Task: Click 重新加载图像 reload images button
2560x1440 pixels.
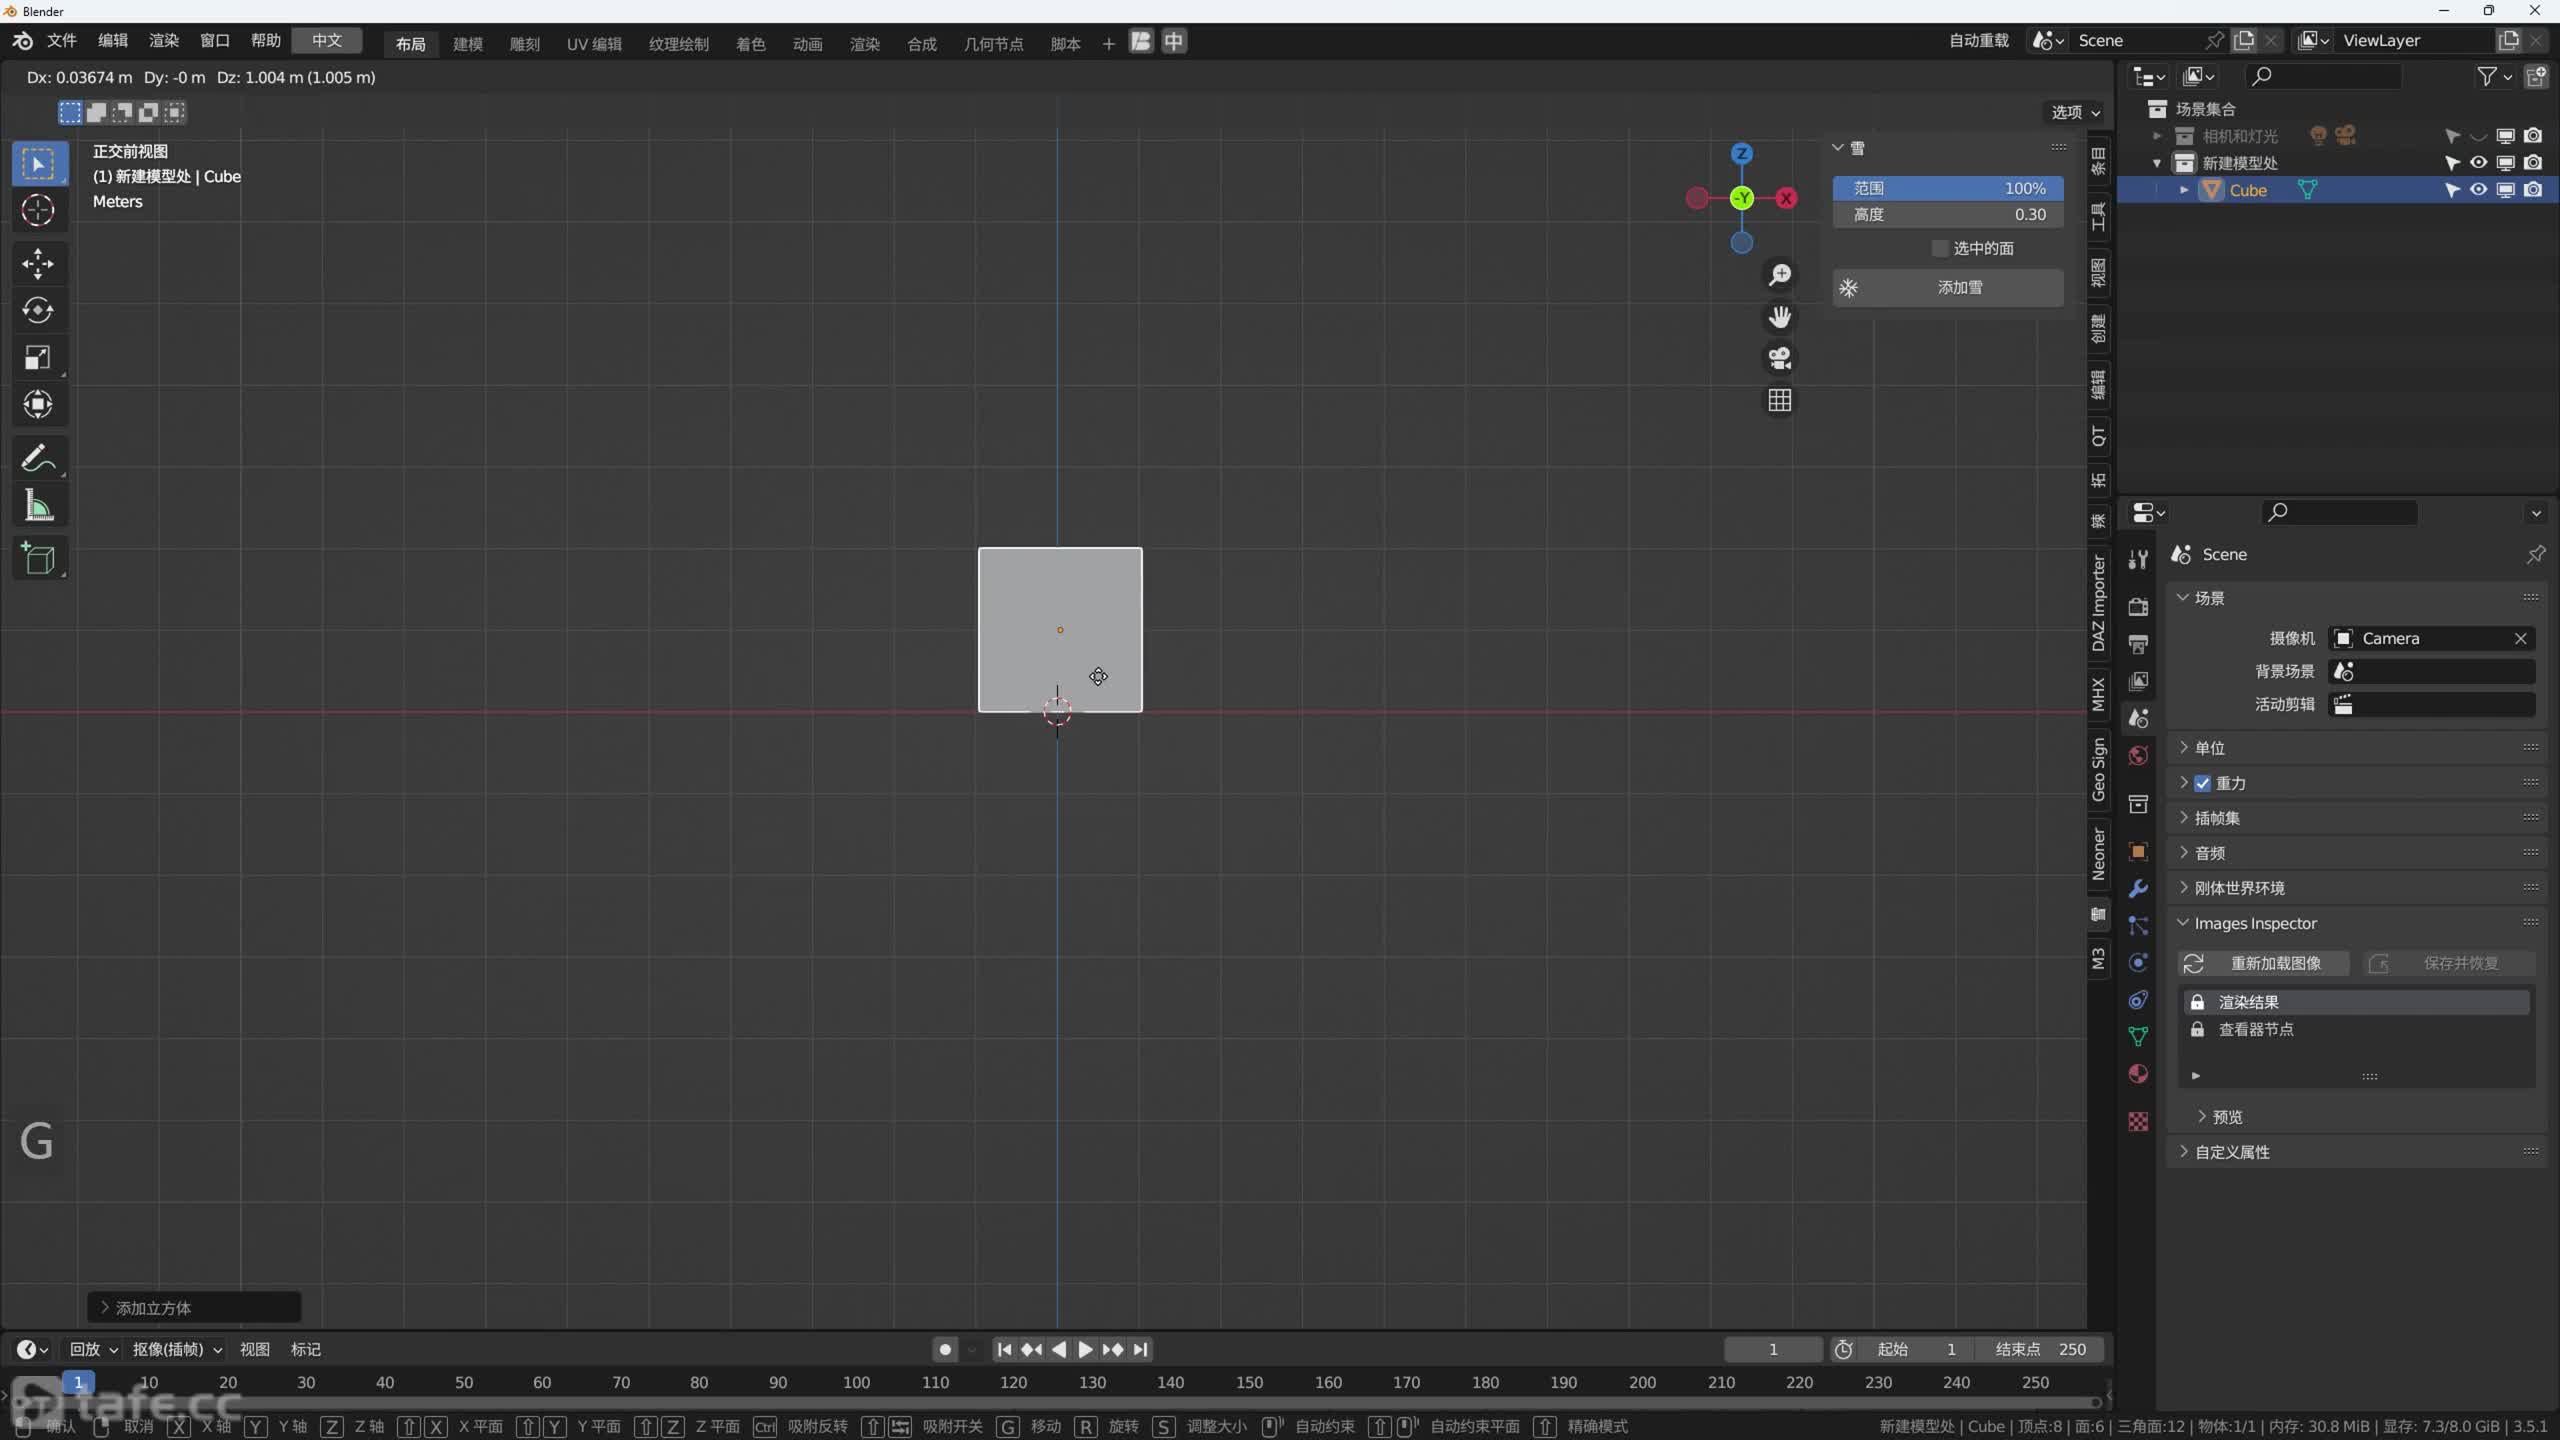Action: tap(2264, 963)
